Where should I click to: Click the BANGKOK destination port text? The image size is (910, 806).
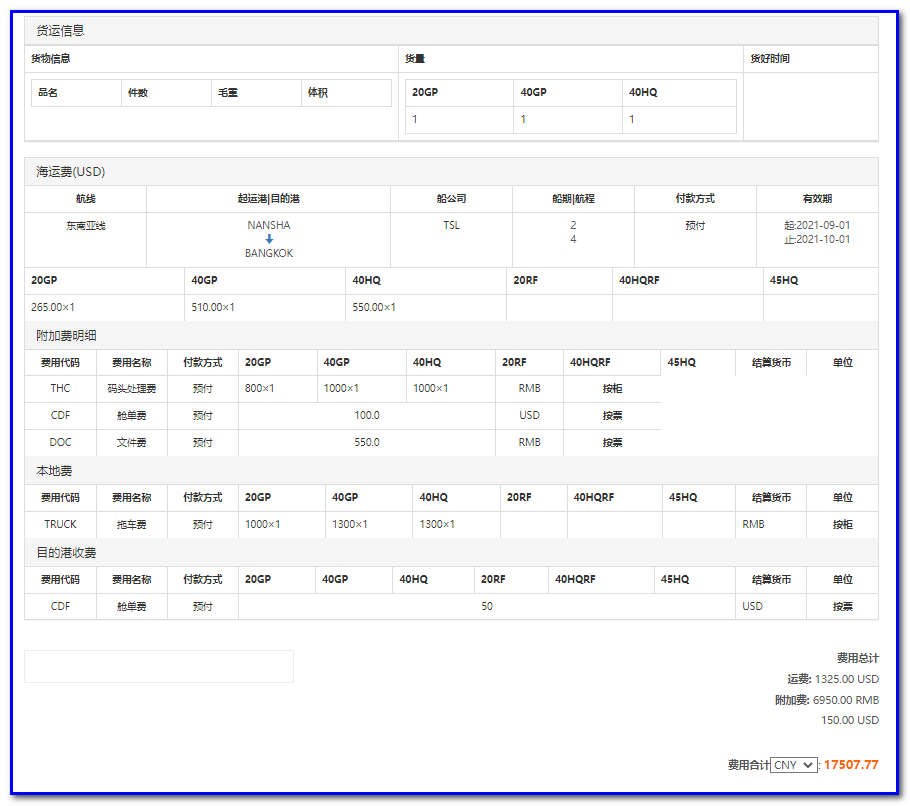[x=269, y=254]
